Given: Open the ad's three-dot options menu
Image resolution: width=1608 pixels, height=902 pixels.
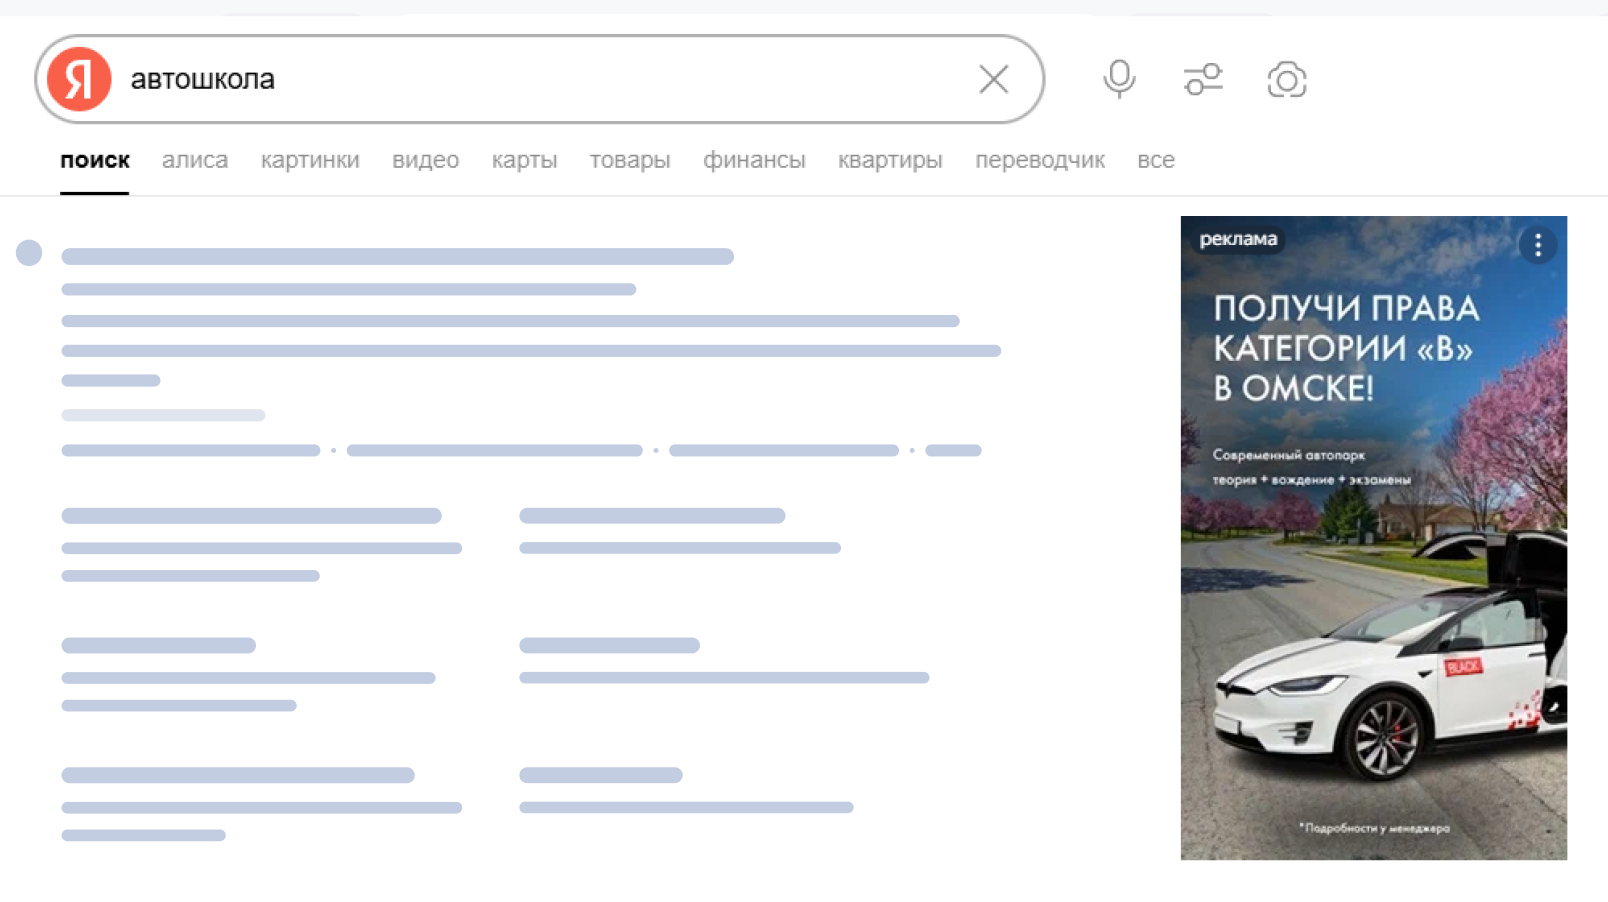Looking at the screenshot, I should point(1537,244).
